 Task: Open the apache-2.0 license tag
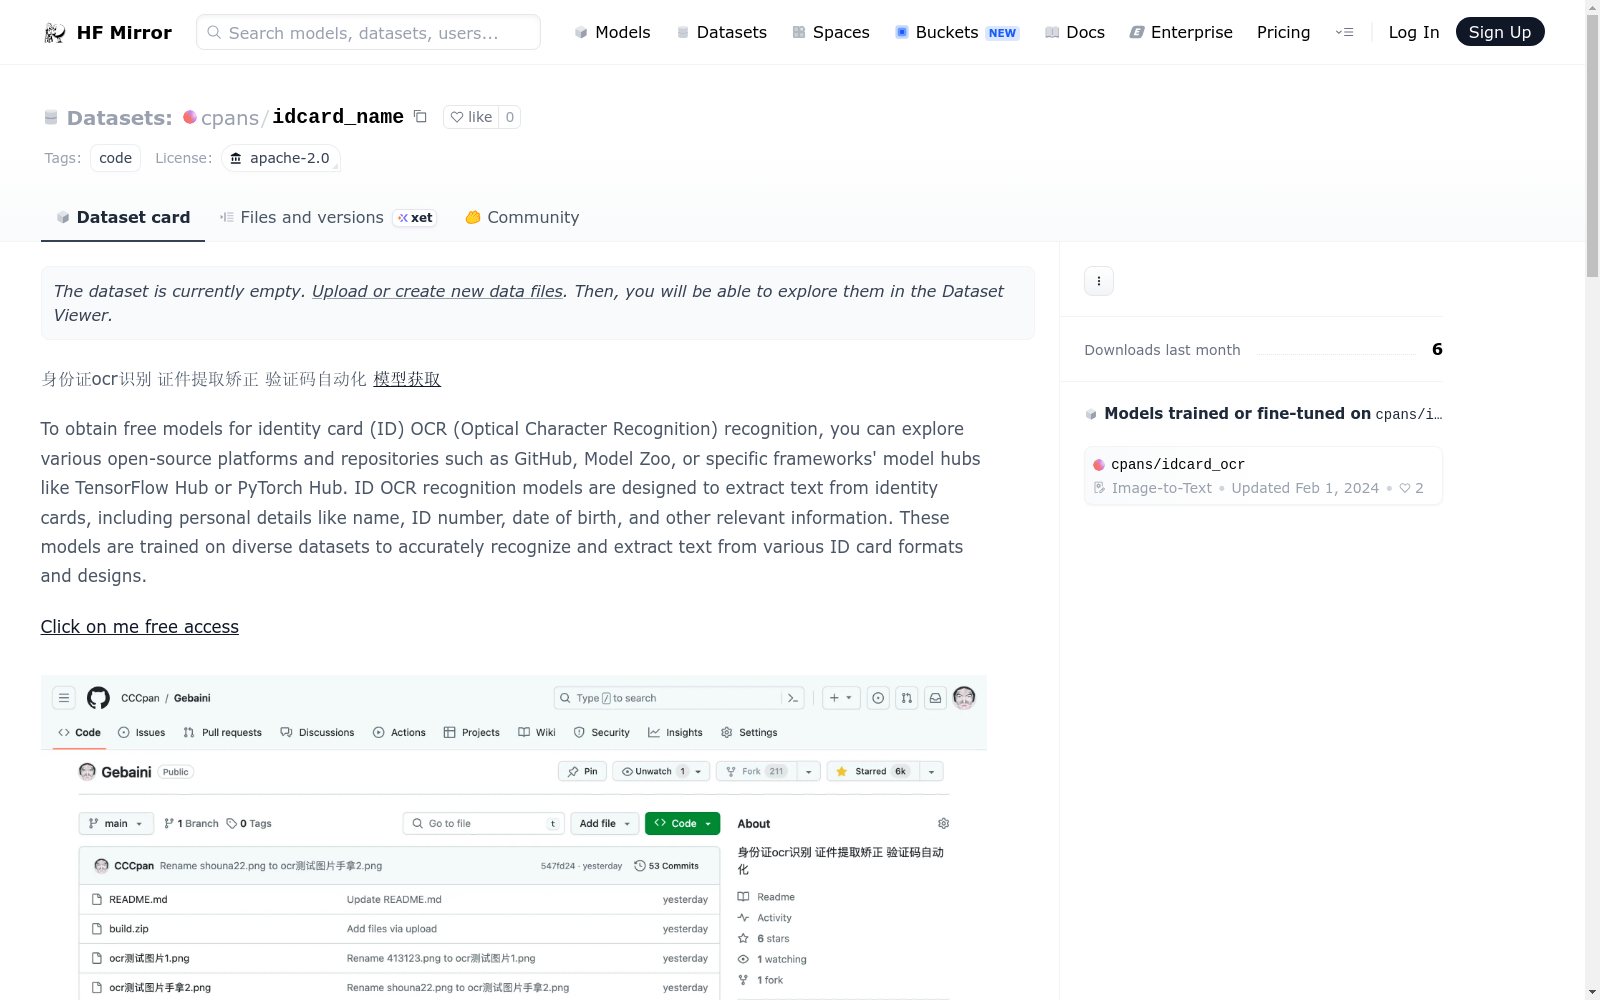click(x=281, y=158)
